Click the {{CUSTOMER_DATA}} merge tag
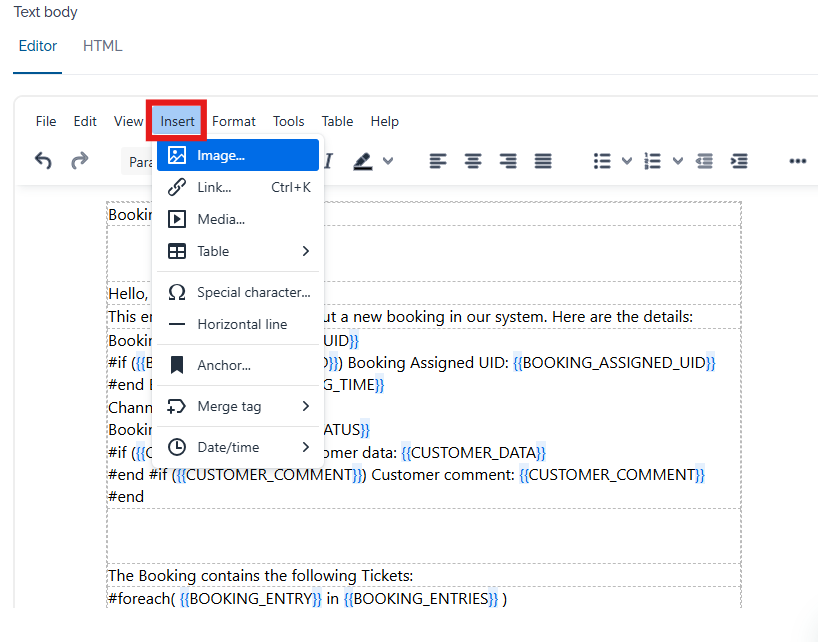 coord(473,453)
